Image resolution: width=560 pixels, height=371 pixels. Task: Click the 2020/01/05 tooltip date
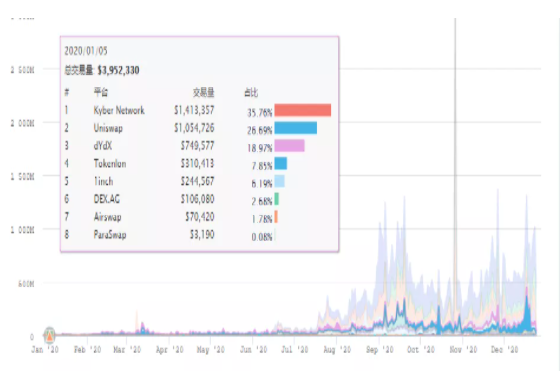click(x=86, y=51)
